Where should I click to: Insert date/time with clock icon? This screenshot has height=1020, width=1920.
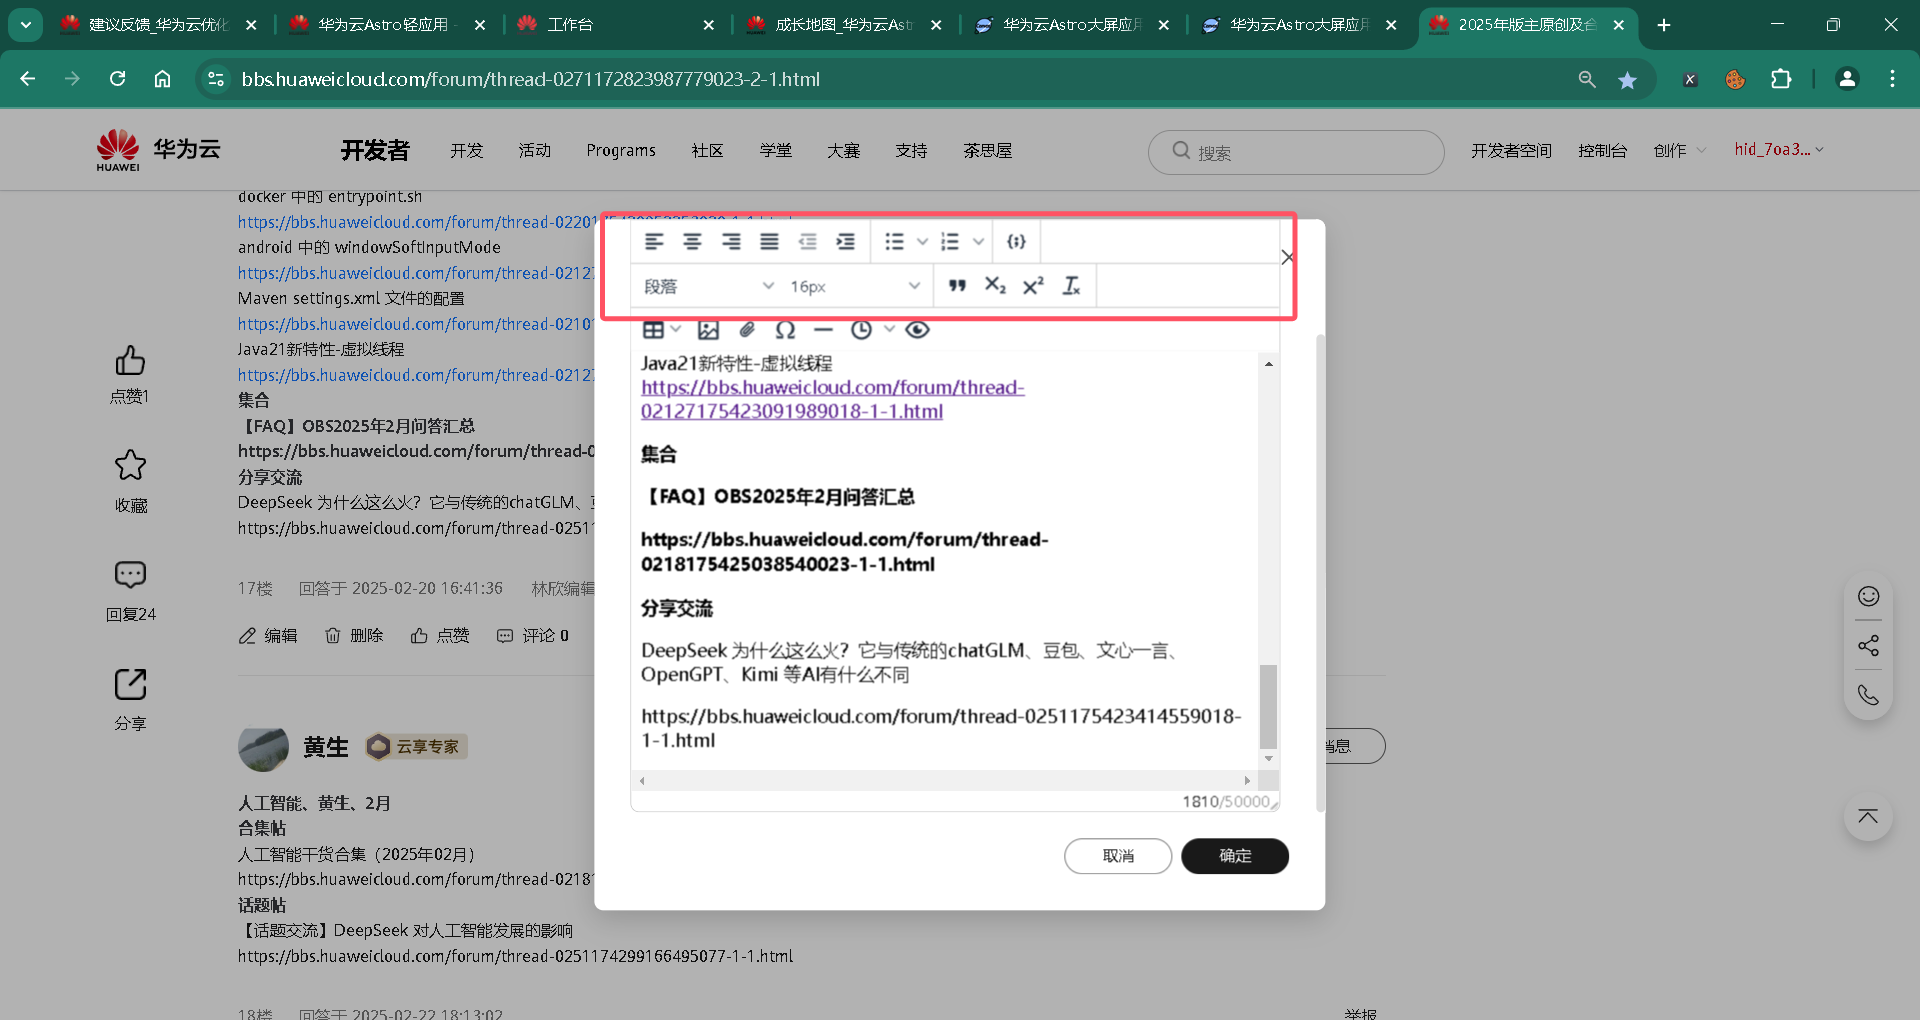(861, 330)
